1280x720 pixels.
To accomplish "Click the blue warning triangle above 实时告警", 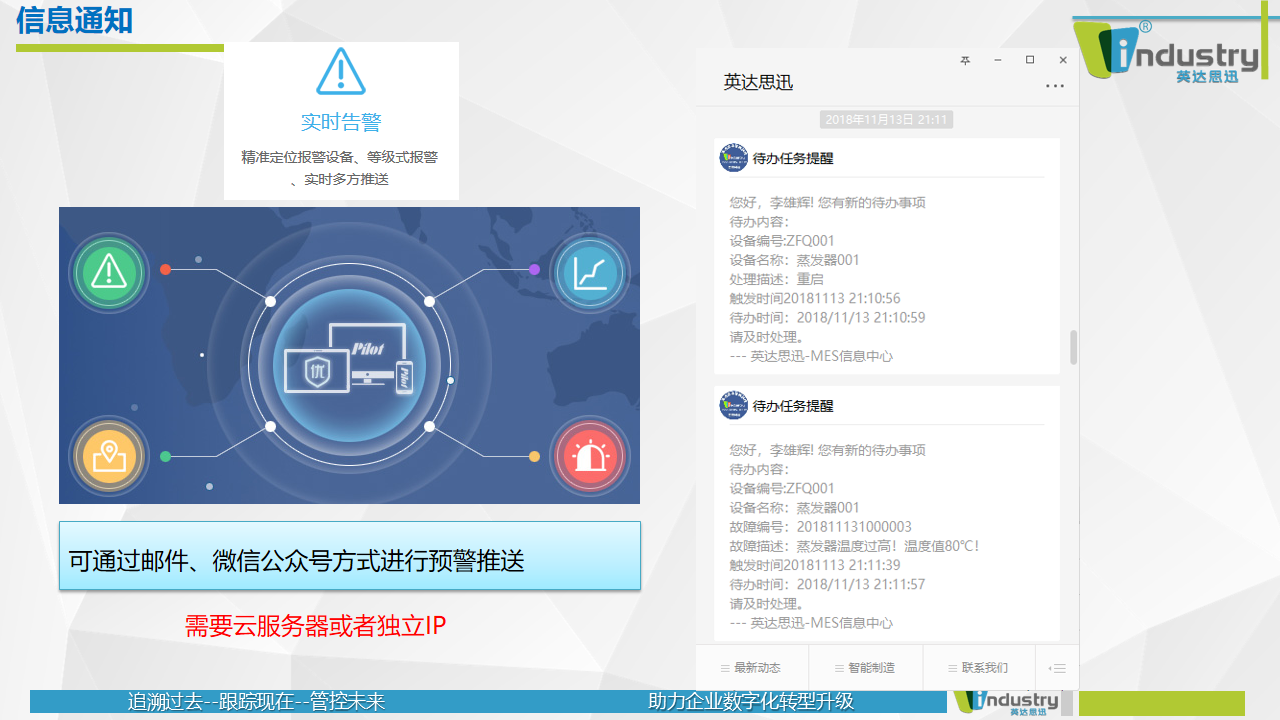I will [341, 72].
